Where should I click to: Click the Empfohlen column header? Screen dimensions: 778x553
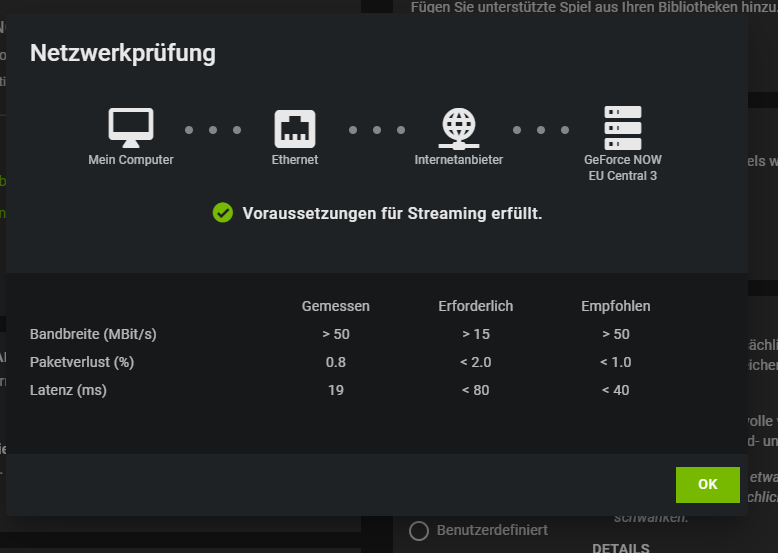[615, 307]
